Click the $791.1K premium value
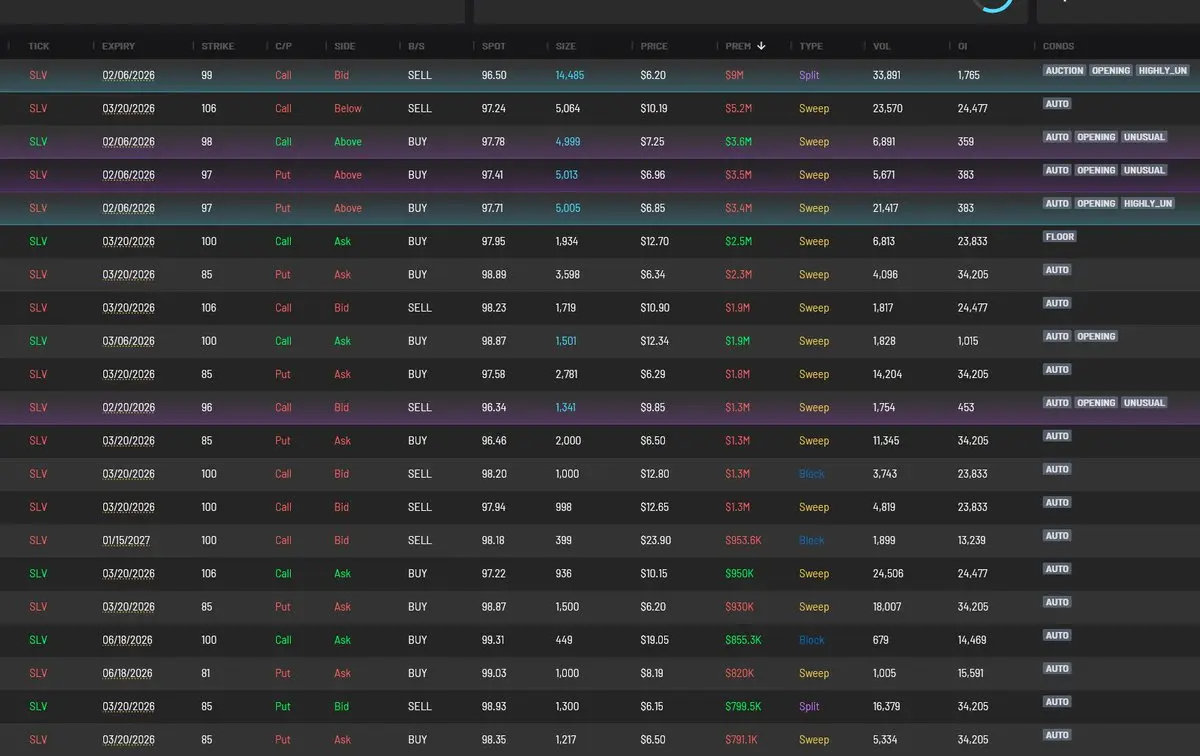 tap(742, 740)
